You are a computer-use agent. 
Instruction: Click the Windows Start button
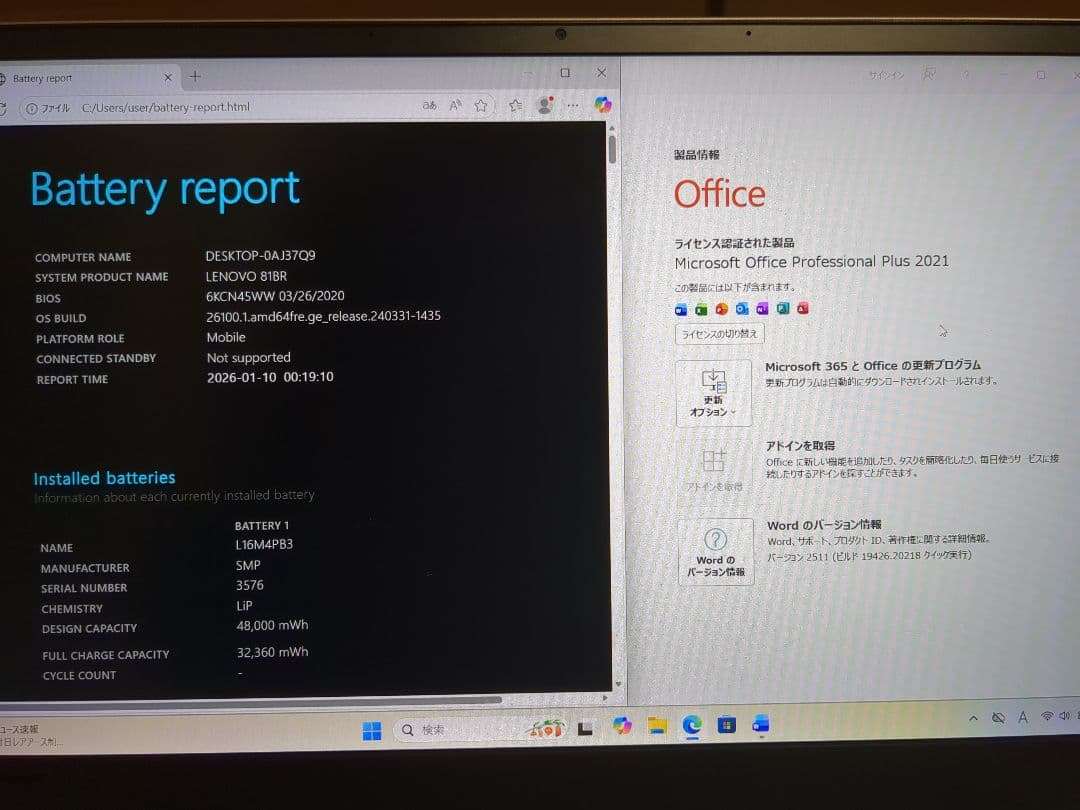[372, 731]
